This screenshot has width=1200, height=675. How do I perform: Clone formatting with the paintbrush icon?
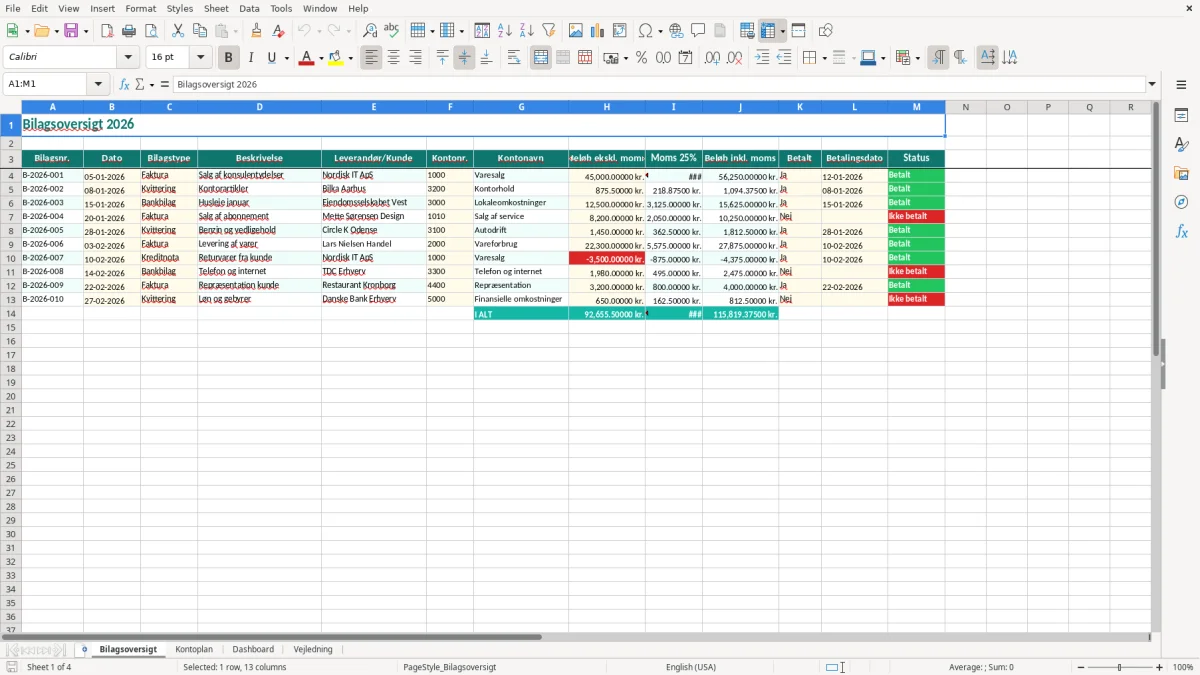pos(257,31)
